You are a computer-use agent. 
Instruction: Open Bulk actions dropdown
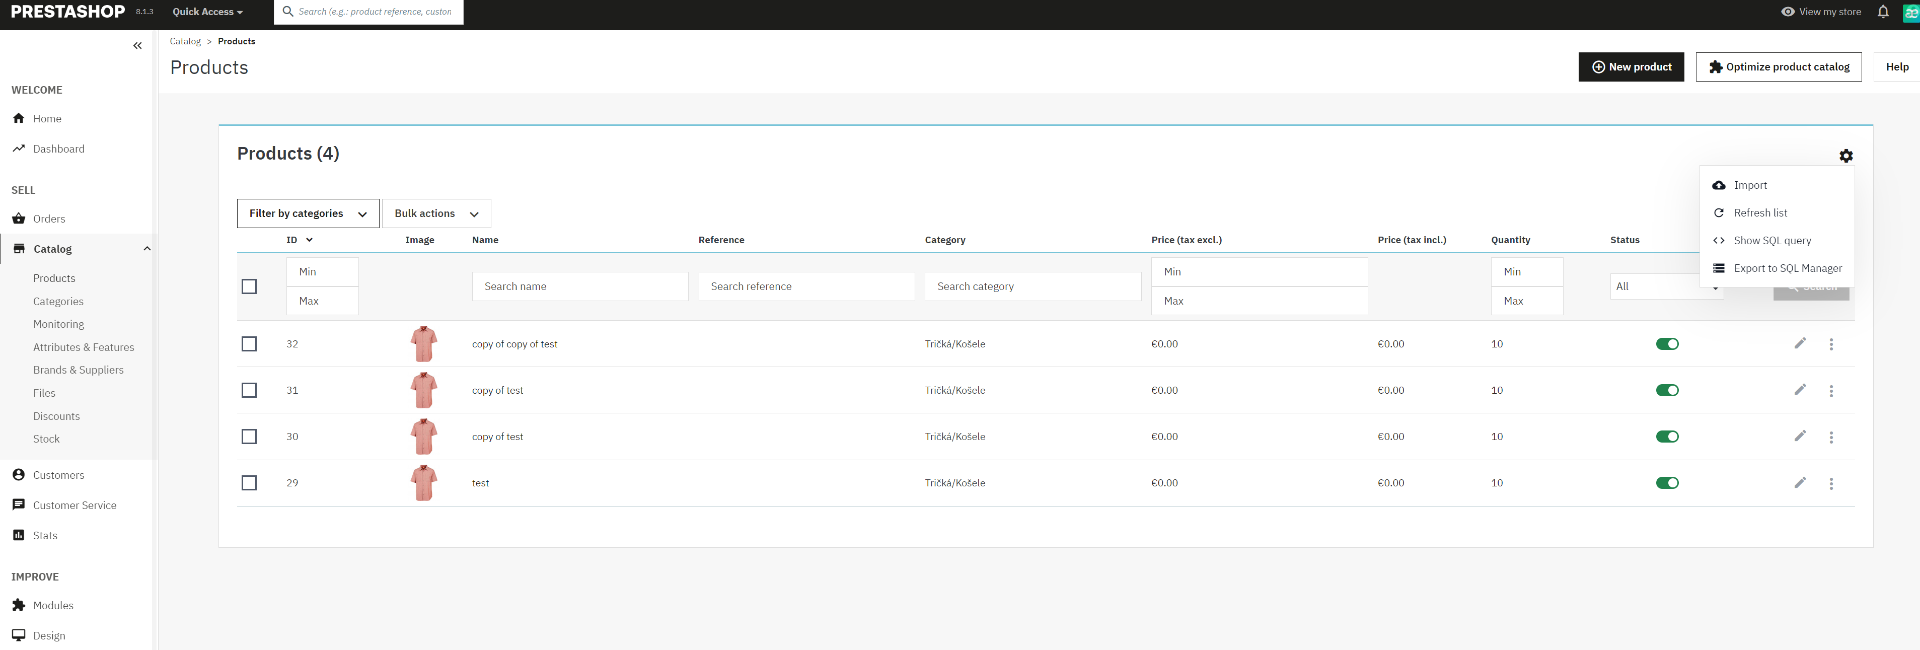point(437,213)
